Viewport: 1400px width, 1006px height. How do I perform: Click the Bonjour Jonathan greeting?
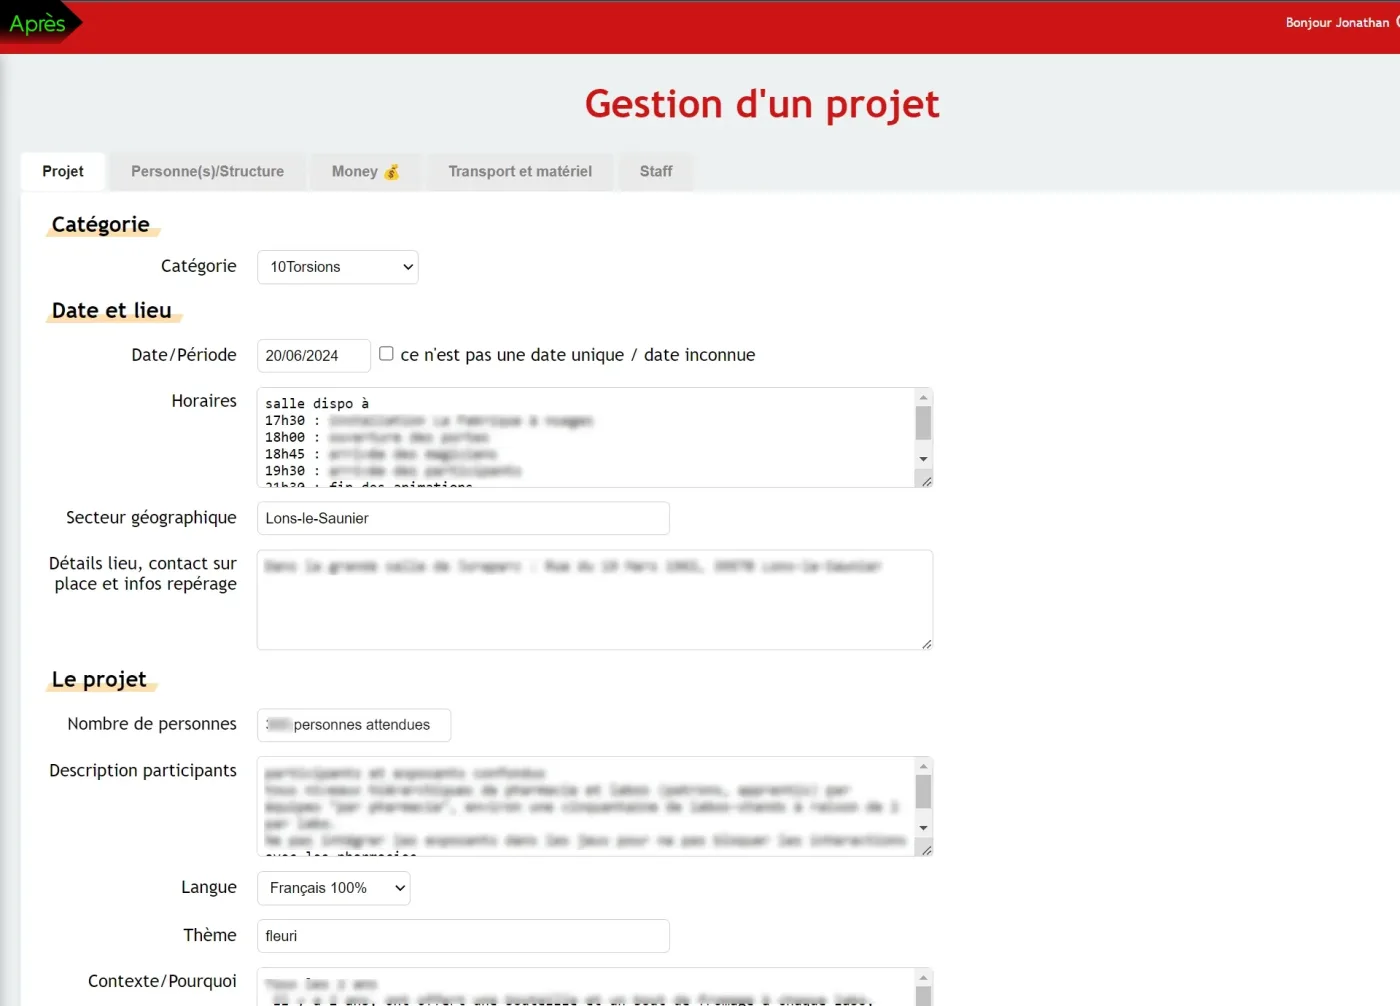point(1337,22)
